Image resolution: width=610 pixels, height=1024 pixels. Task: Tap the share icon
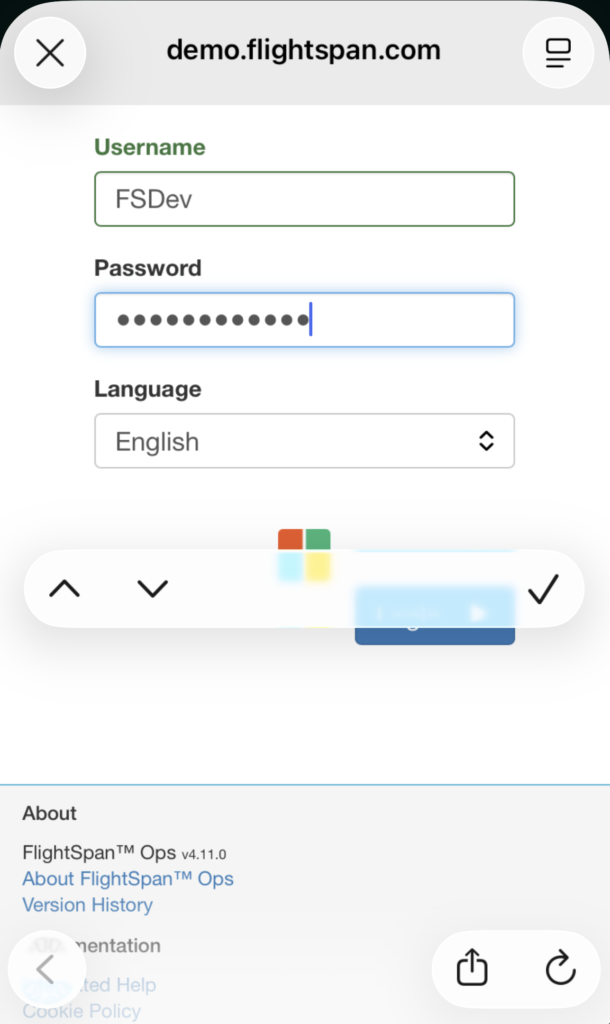(x=472, y=968)
